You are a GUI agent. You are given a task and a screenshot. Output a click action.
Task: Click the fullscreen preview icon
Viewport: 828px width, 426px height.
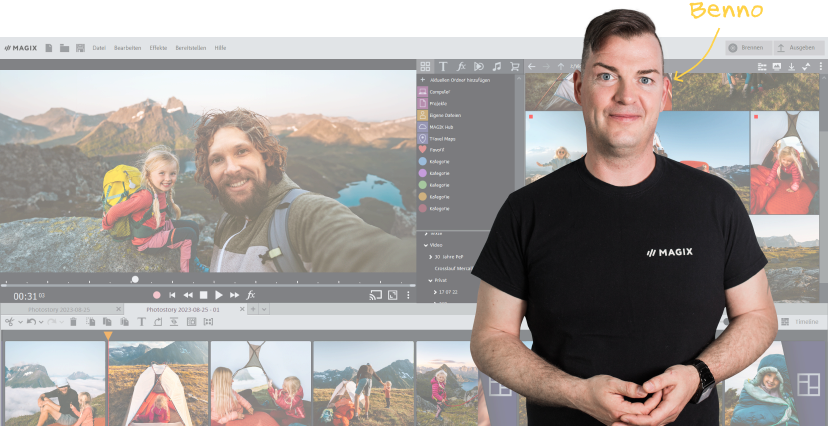(392, 295)
